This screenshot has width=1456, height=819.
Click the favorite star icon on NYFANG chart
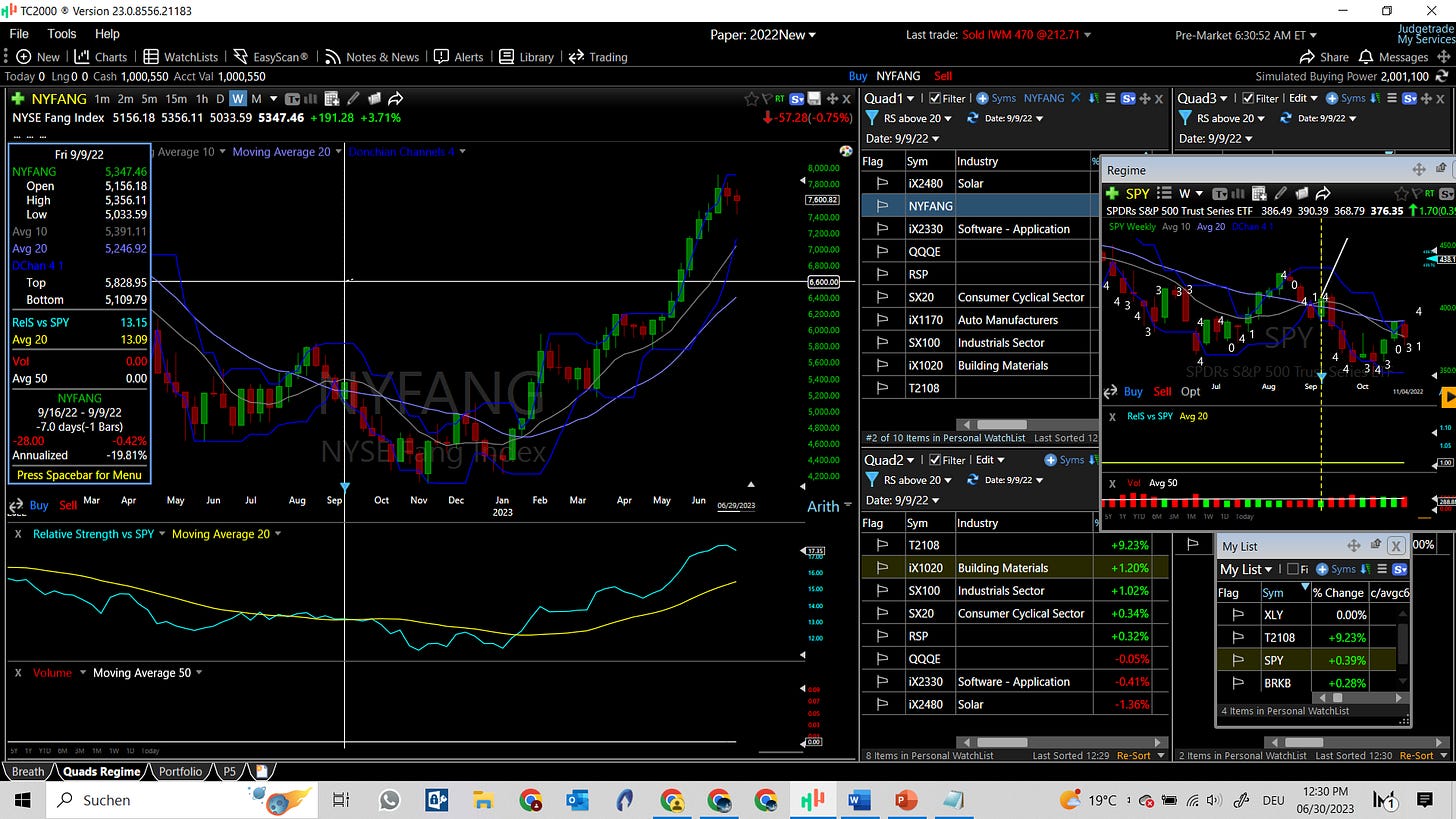coord(751,99)
